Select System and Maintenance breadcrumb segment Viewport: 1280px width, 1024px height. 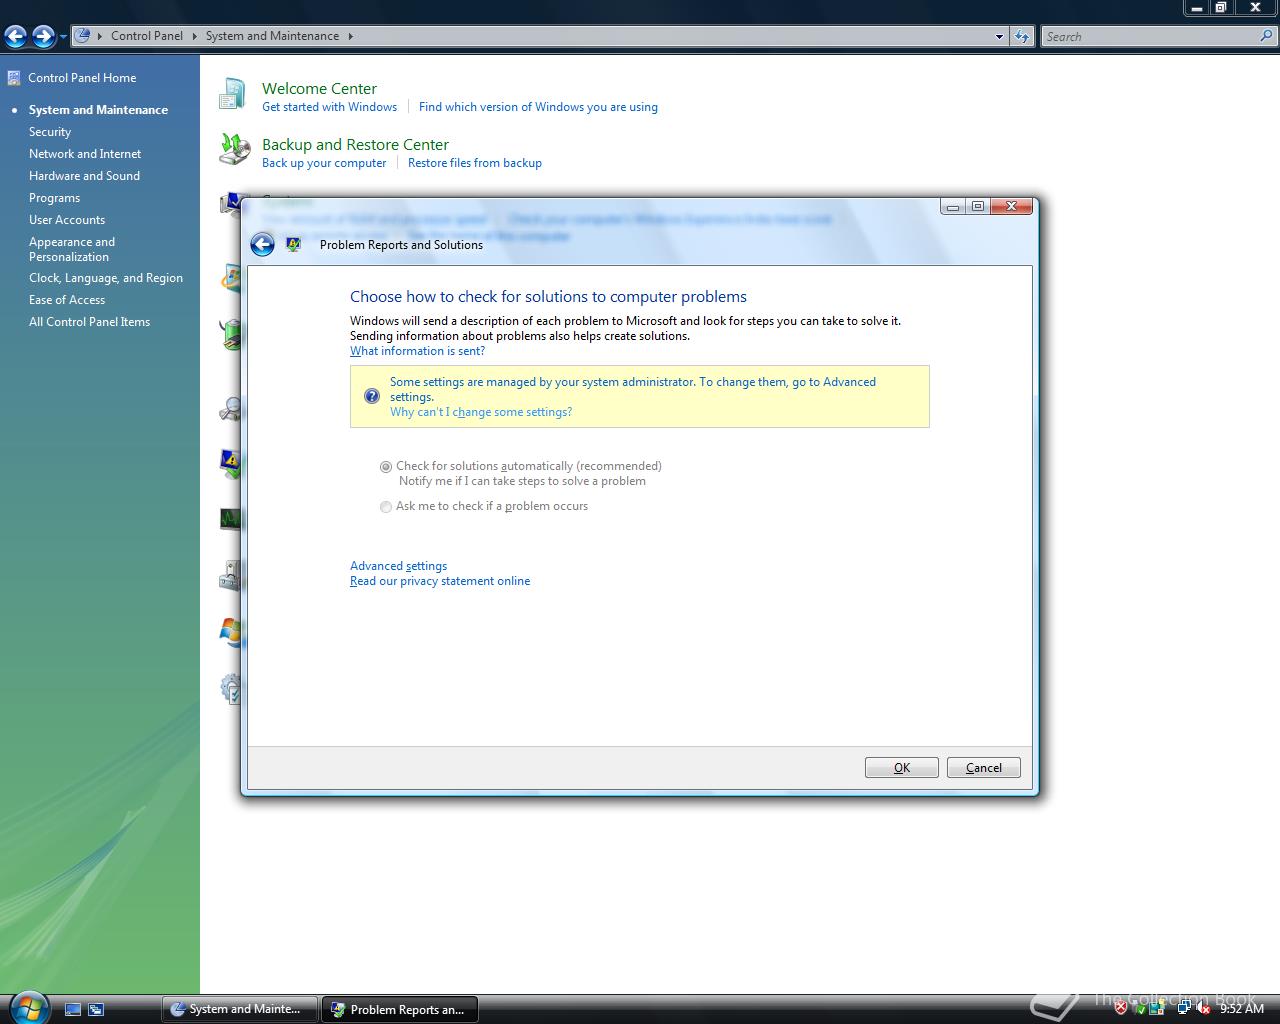[x=272, y=36]
